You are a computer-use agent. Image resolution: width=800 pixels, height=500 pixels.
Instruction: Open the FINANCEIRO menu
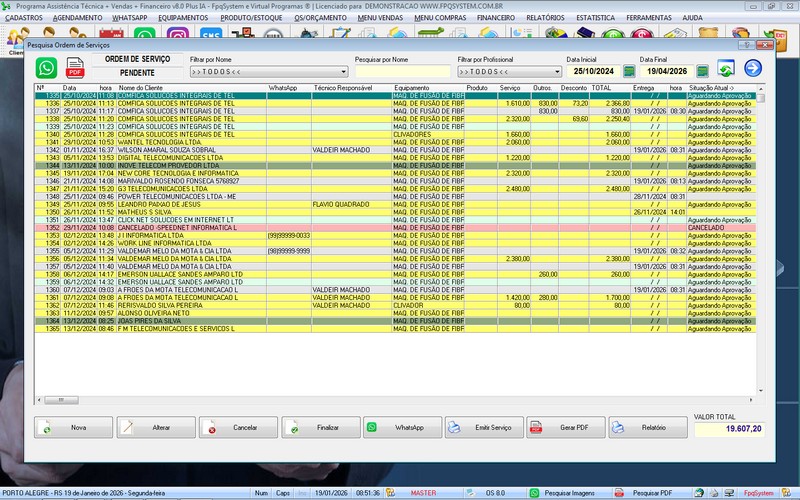(495, 18)
